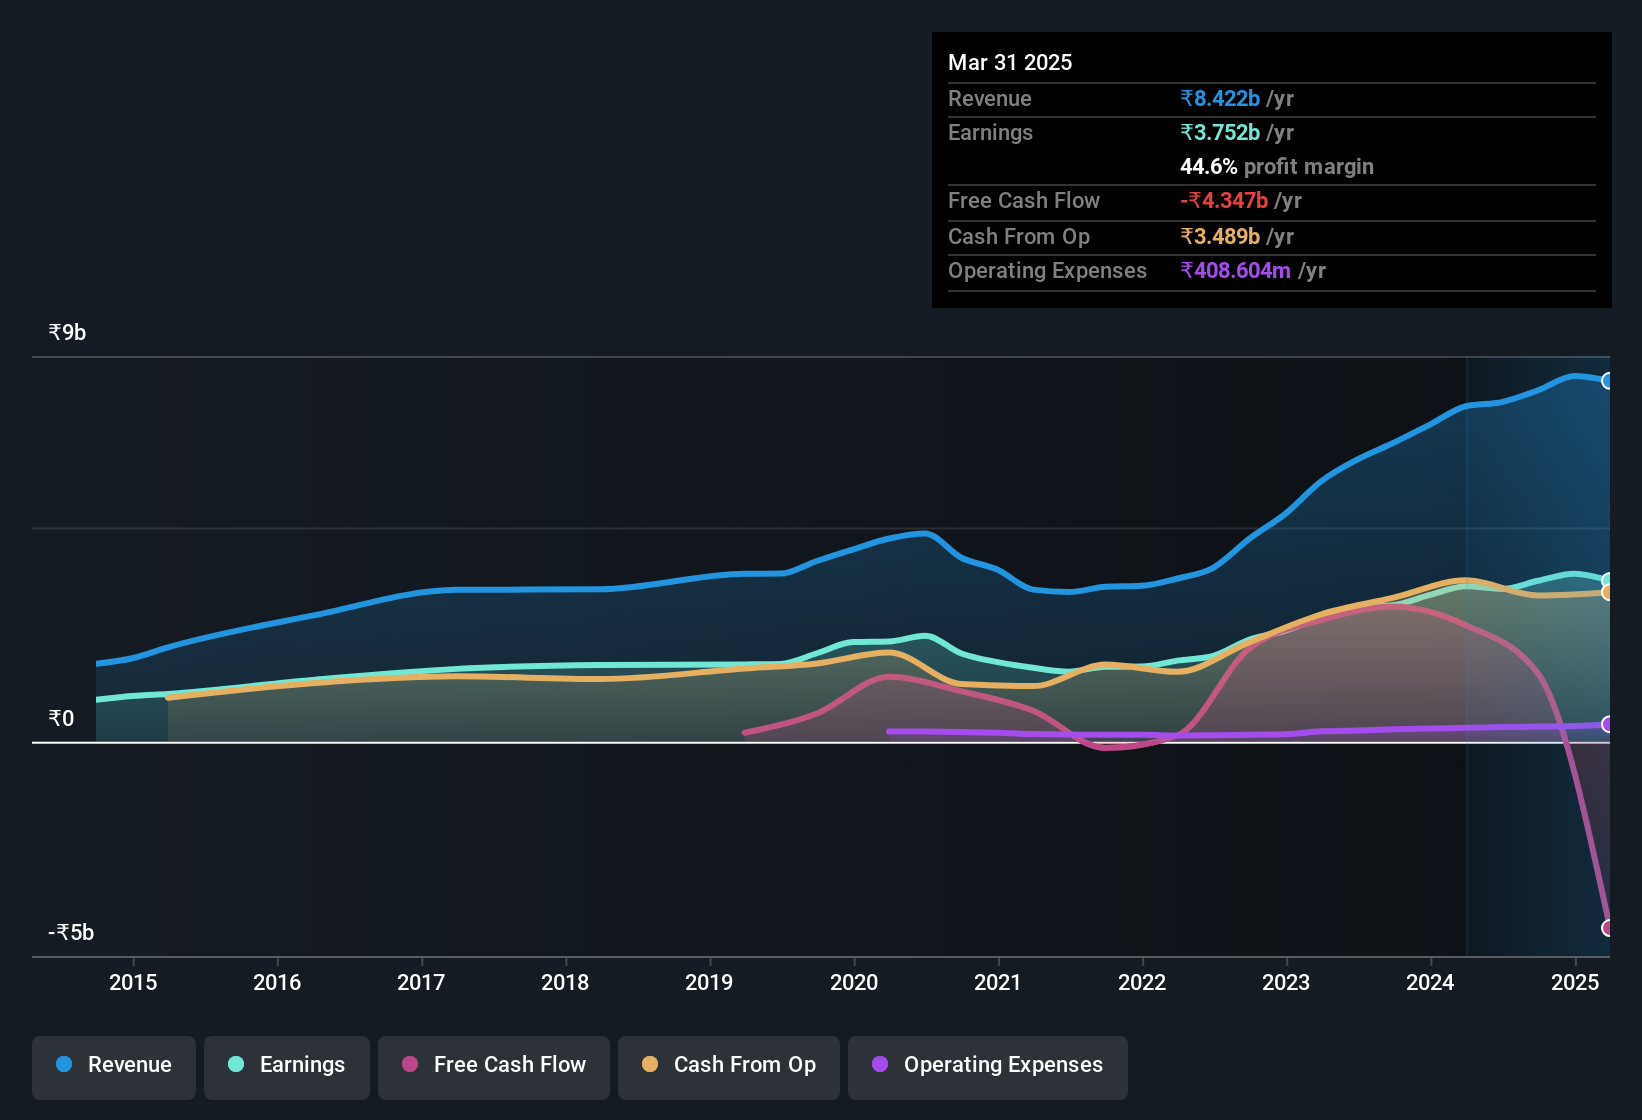Click the 2018 x-axis label
This screenshot has height=1120, width=1642.
pyautogui.click(x=565, y=983)
